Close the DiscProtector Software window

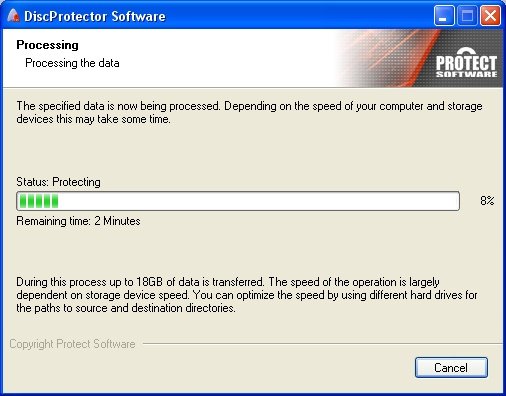pos(490,16)
